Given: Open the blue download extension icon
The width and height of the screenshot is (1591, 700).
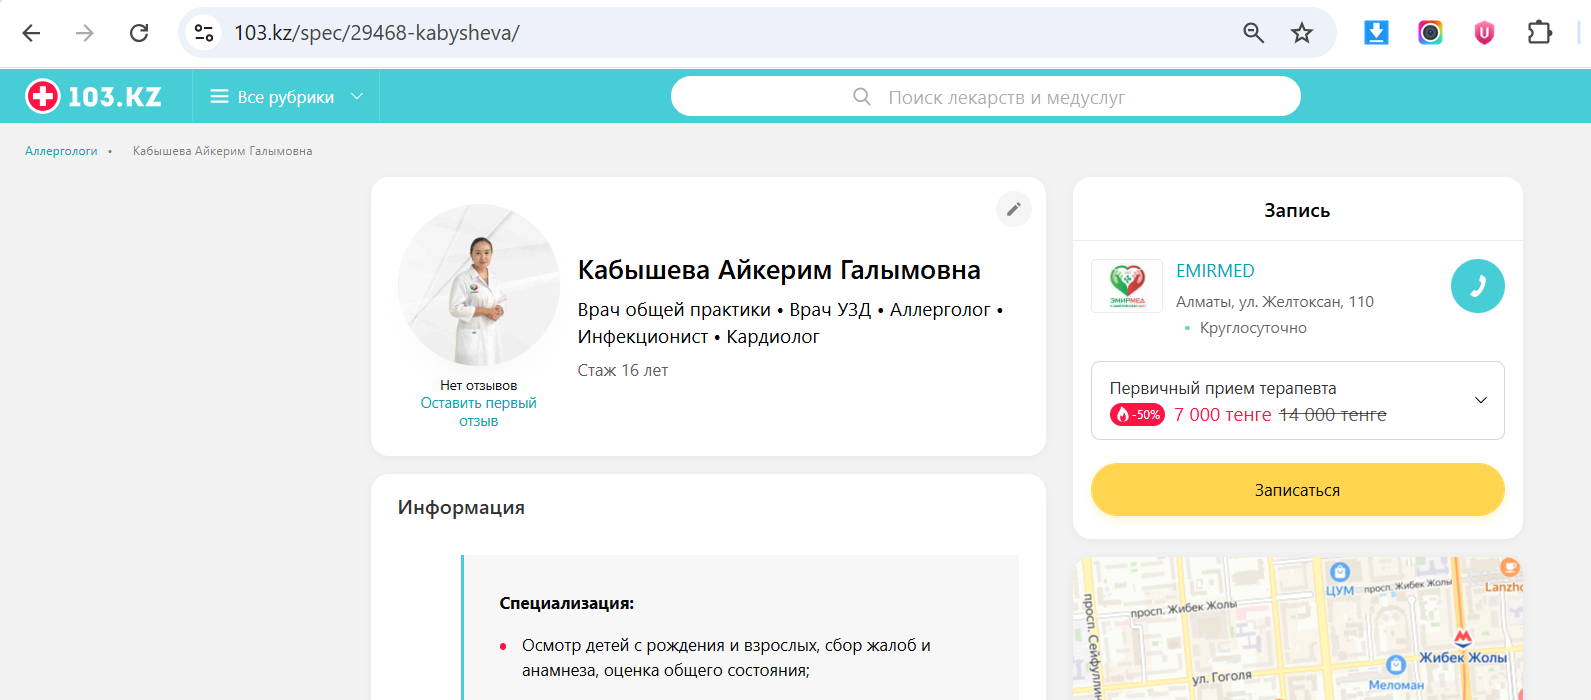Looking at the screenshot, I should (x=1376, y=33).
